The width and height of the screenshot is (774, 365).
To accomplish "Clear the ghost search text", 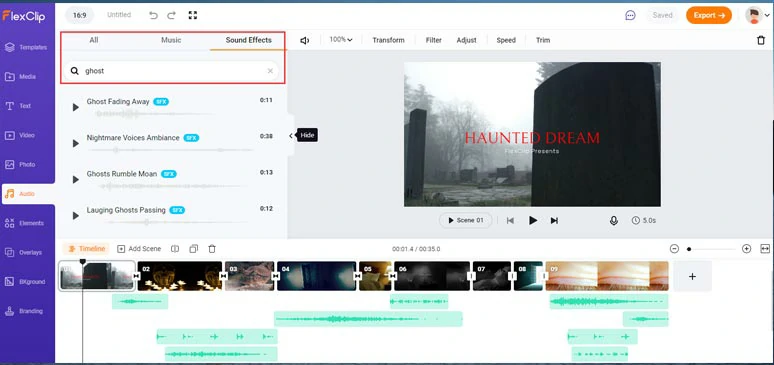I will tap(270, 71).
